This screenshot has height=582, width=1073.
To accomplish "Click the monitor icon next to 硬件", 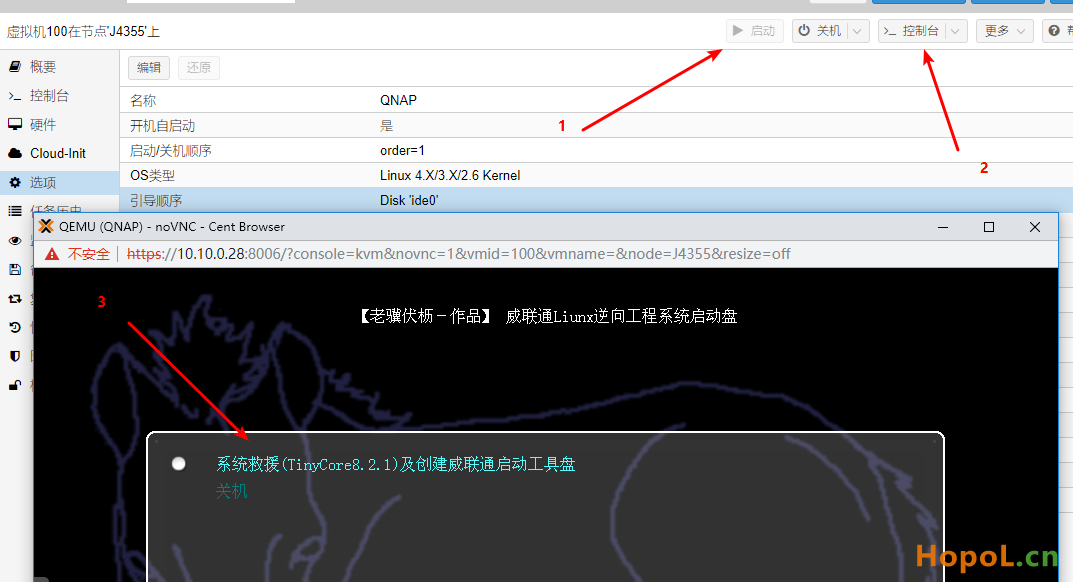I will [14, 125].
